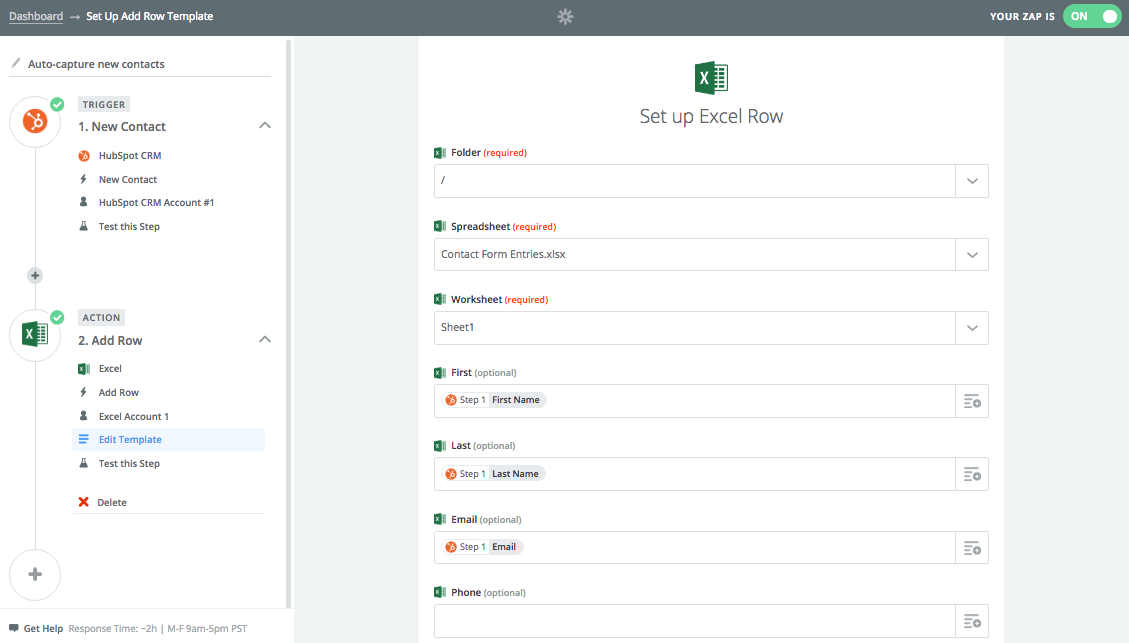
Task: Click the small plus between steps
Action: (35, 275)
